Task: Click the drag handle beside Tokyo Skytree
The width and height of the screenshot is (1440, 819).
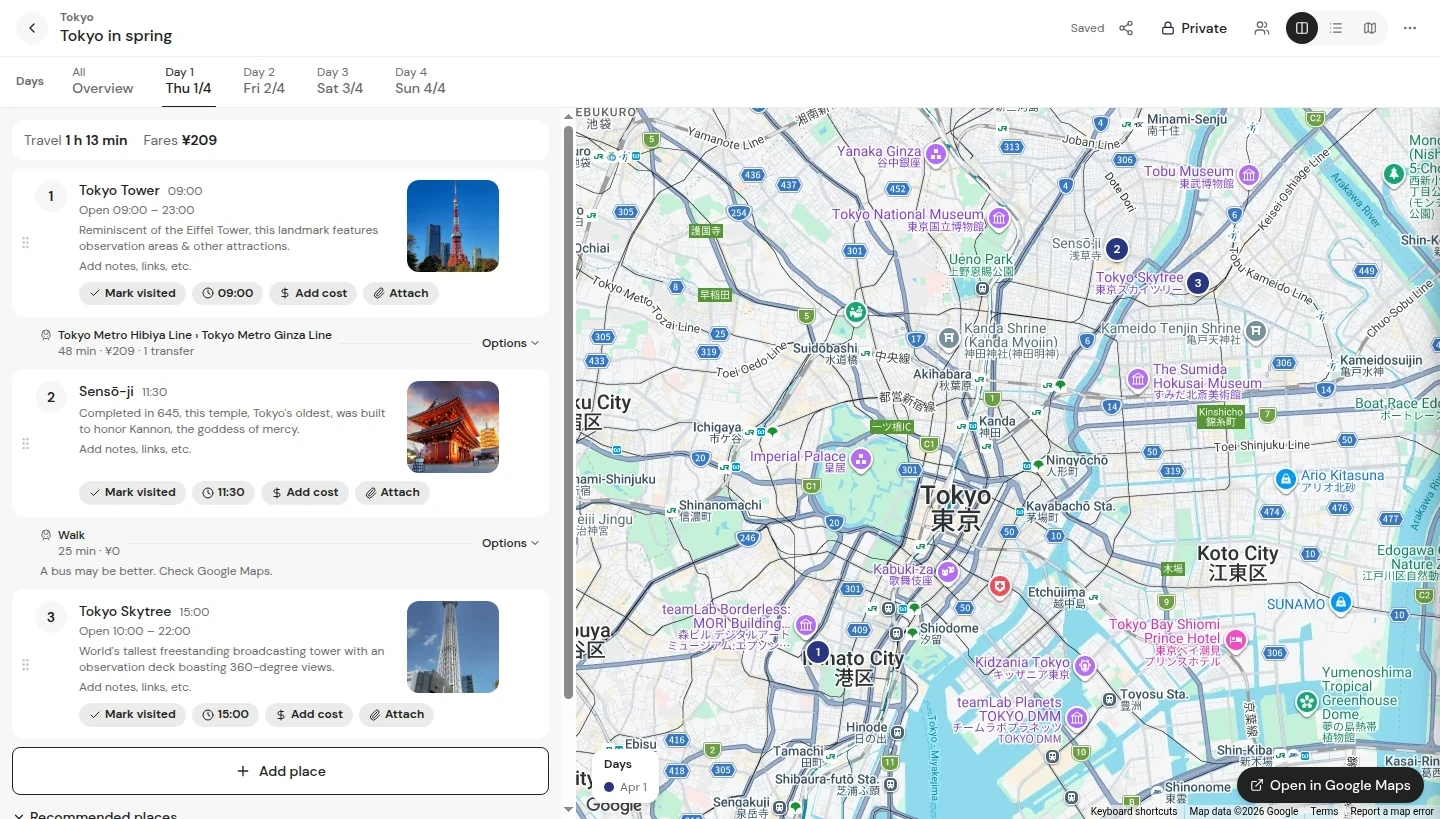Action: coord(25,665)
